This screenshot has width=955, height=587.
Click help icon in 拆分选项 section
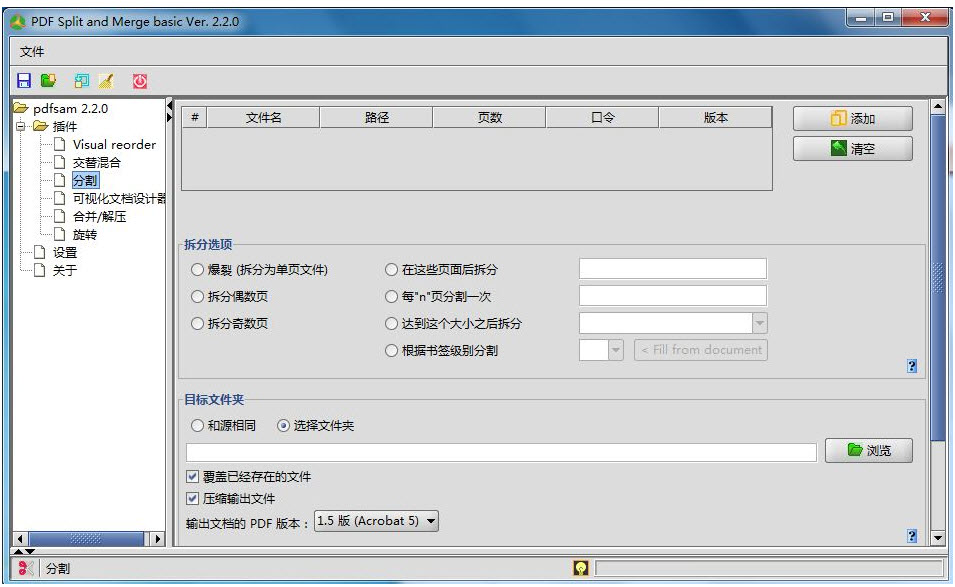(911, 366)
